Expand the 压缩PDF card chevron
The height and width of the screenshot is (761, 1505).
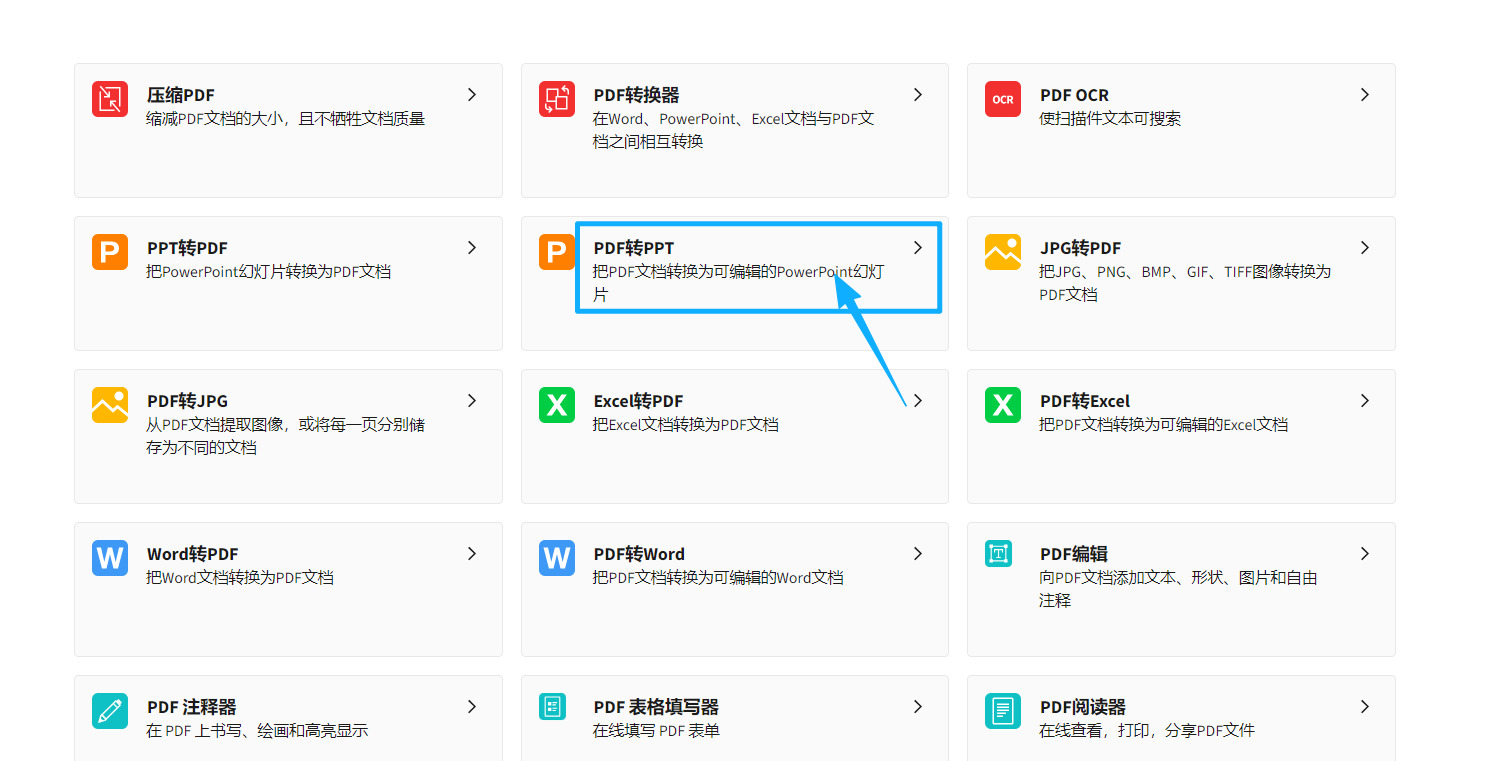471,94
